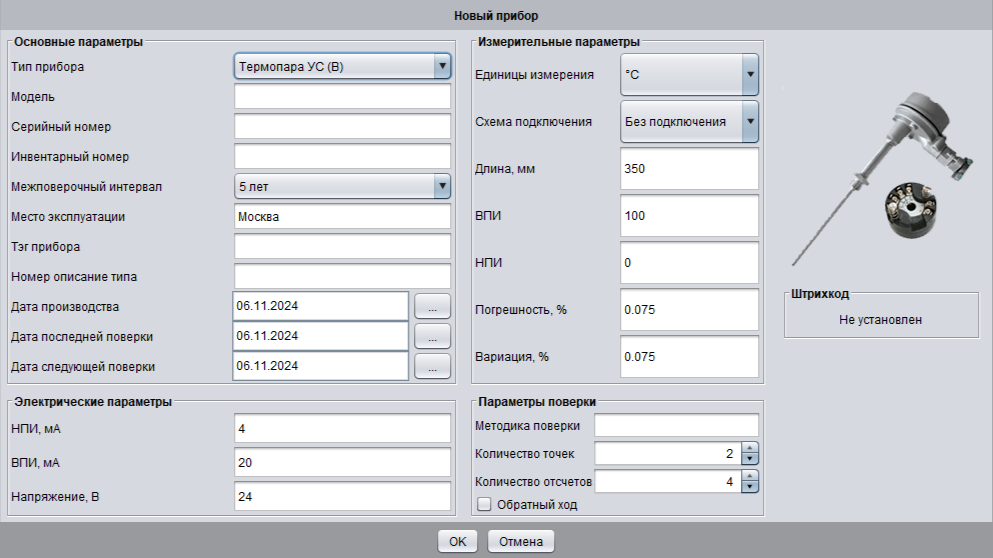
Task: Open the Тип прибора dropdown
Action: click(x=442, y=67)
